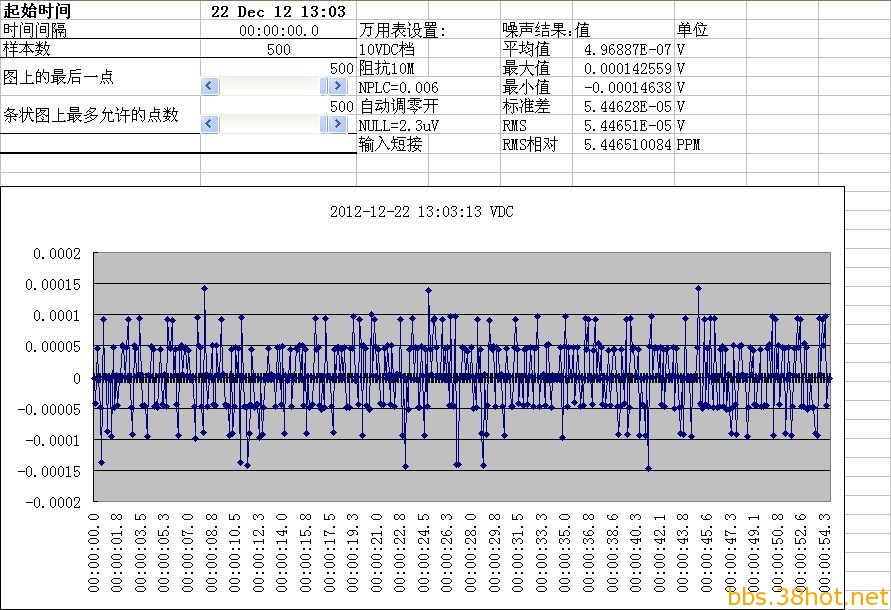Select the 噪声结果 header cell

[x=536, y=30]
